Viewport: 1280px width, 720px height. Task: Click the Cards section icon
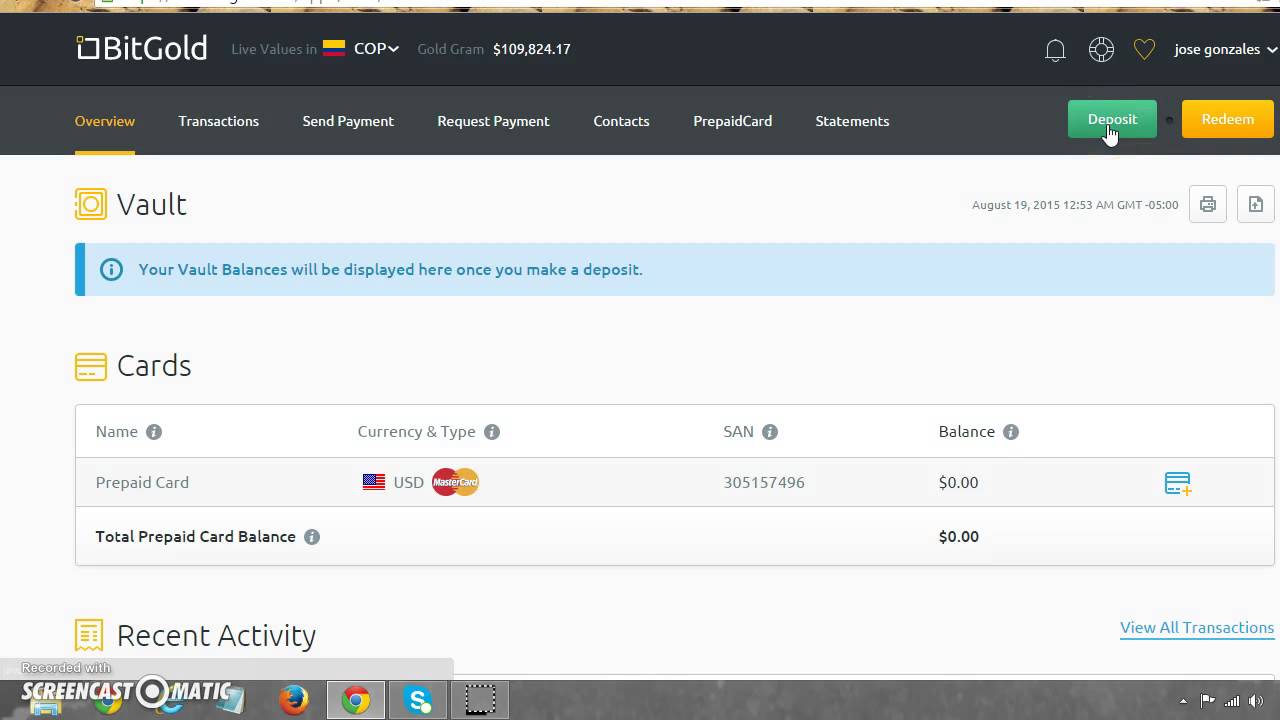coord(90,366)
